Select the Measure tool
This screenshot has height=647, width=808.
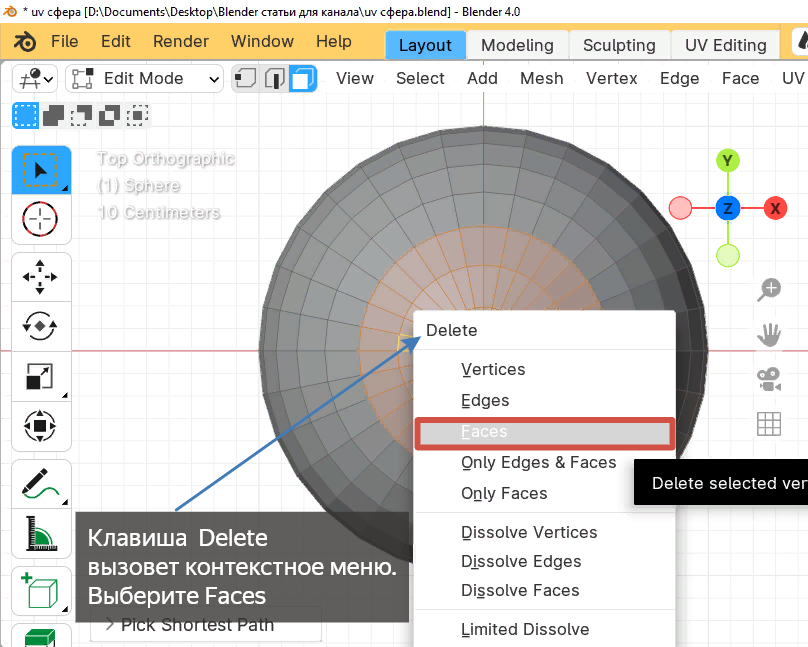click(40, 534)
